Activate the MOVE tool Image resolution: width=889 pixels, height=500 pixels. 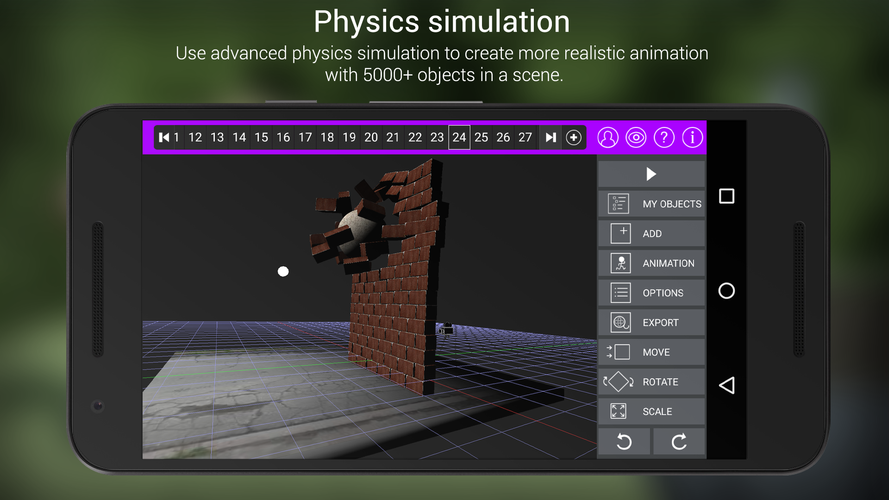point(651,352)
